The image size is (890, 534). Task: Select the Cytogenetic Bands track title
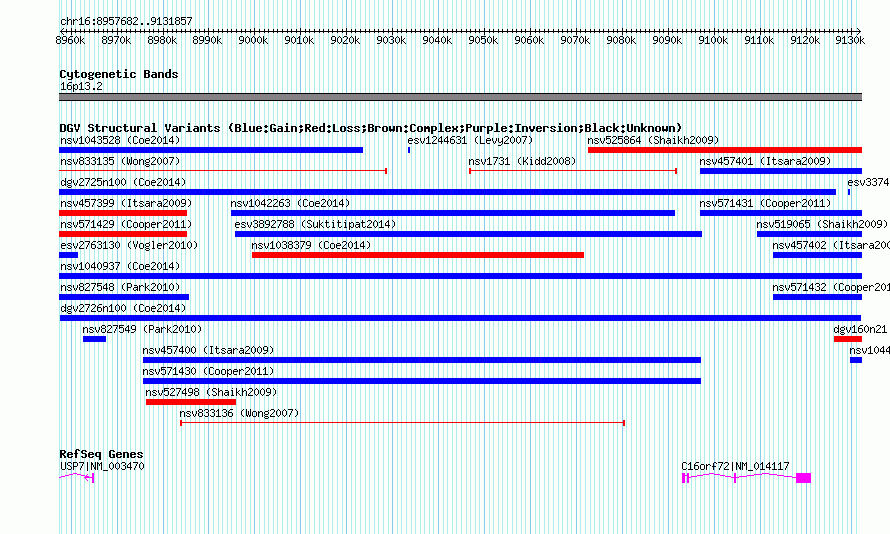[119, 74]
